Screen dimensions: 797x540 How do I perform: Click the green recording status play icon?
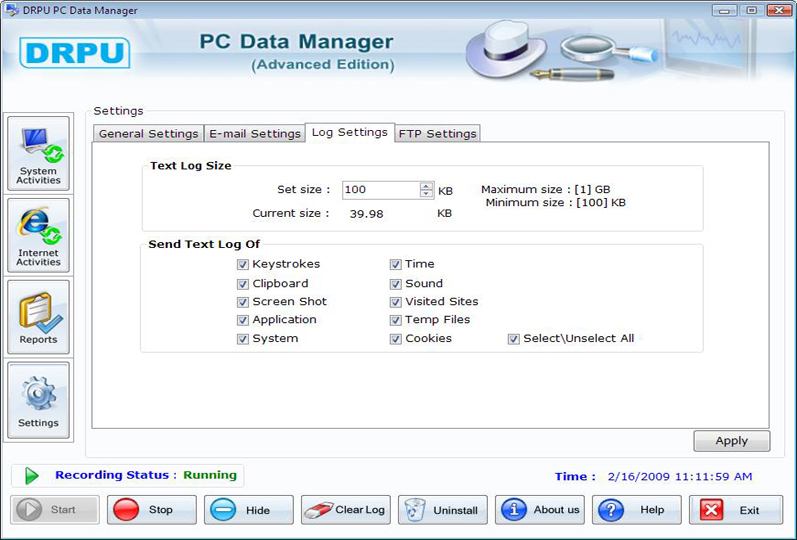pyautogui.click(x=32, y=476)
